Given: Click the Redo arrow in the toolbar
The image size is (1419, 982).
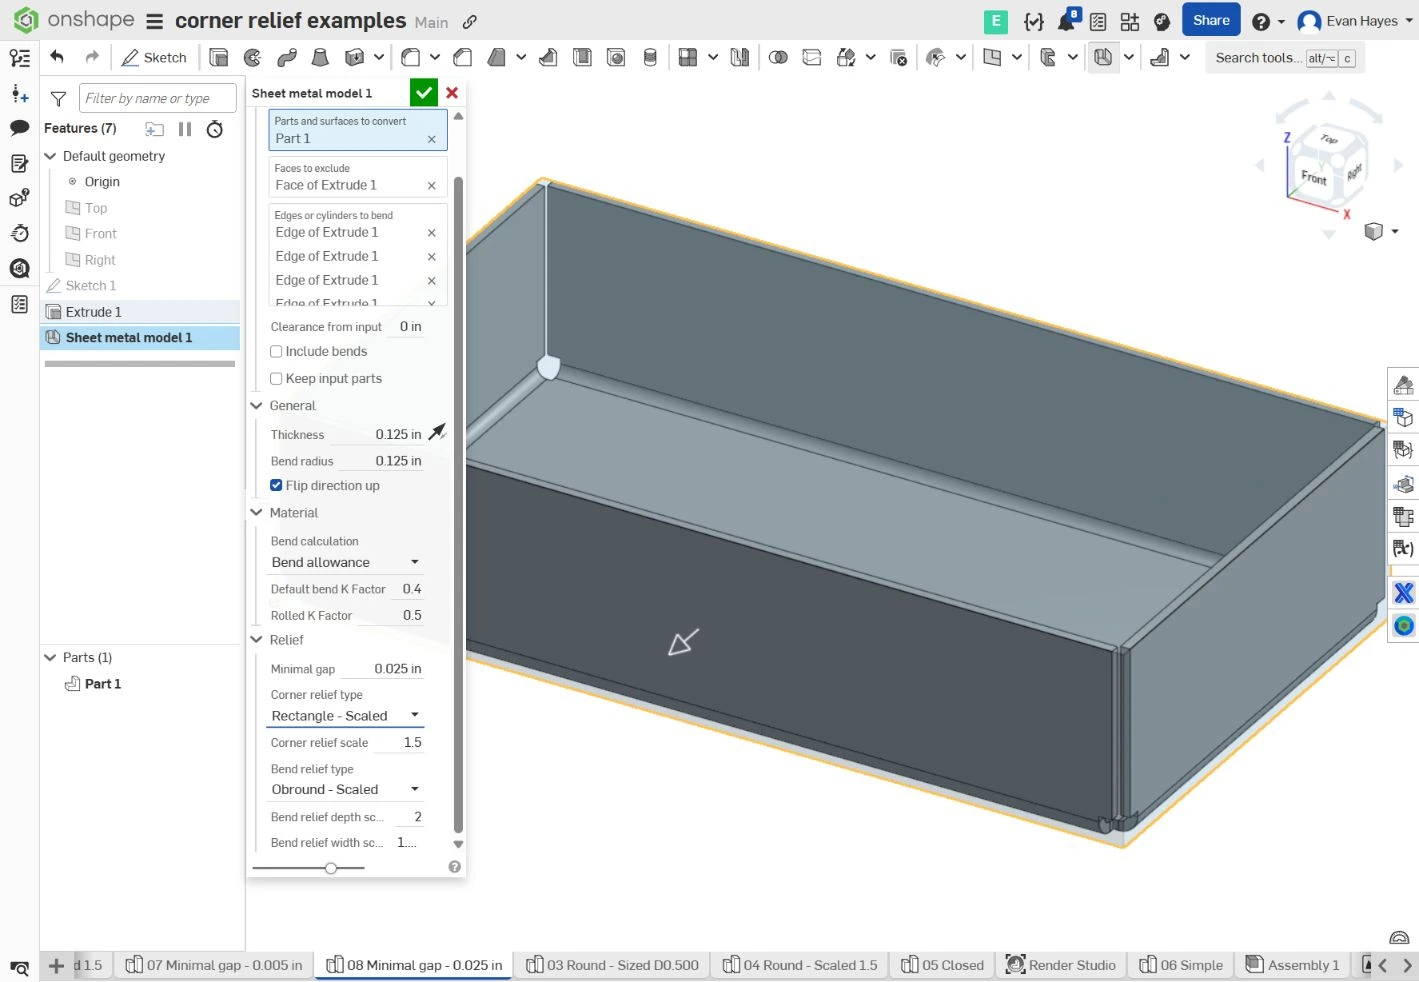Looking at the screenshot, I should pos(92,57).
